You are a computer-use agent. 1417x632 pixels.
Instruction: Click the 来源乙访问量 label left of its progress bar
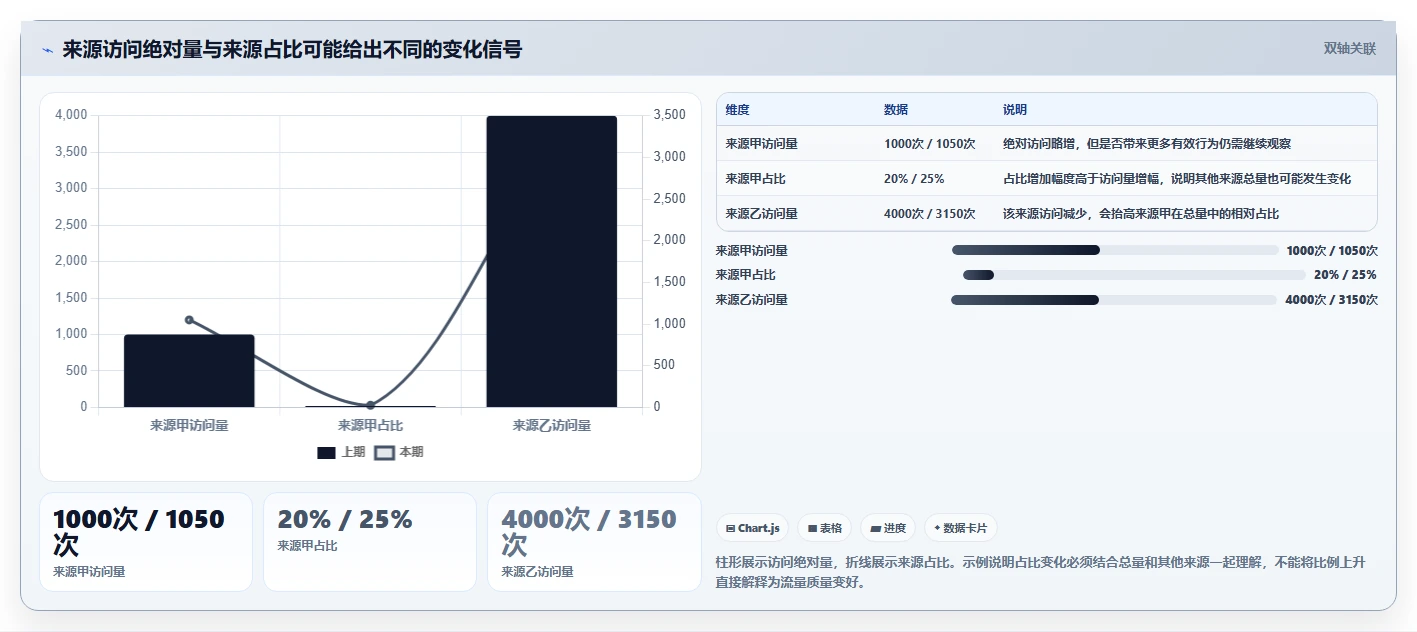(x=752, y=300)
